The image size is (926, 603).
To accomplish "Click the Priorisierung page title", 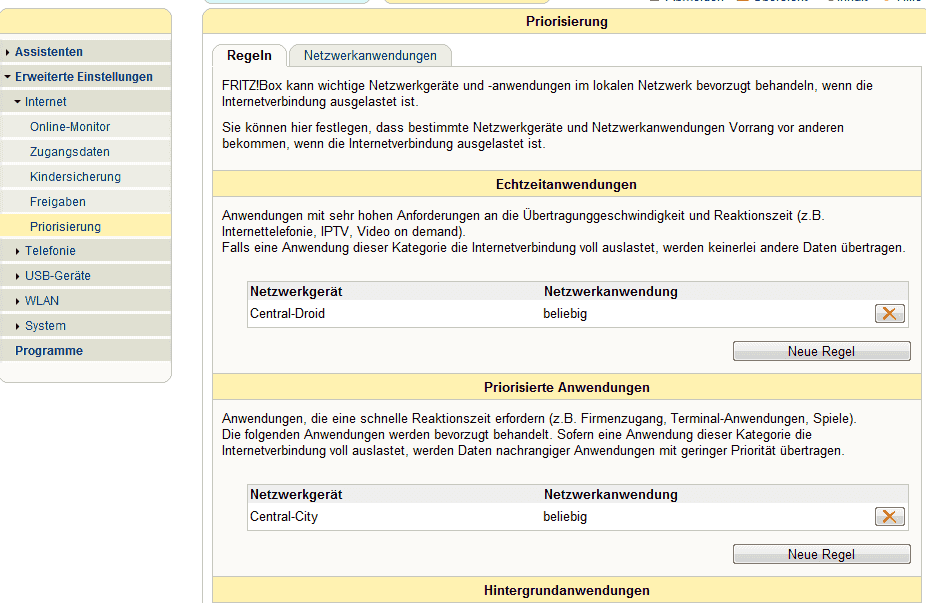I will point(567,22).
